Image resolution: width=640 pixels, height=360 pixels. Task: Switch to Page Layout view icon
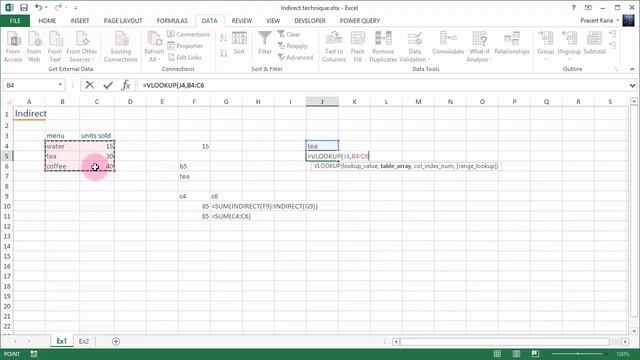coord(516,353)
